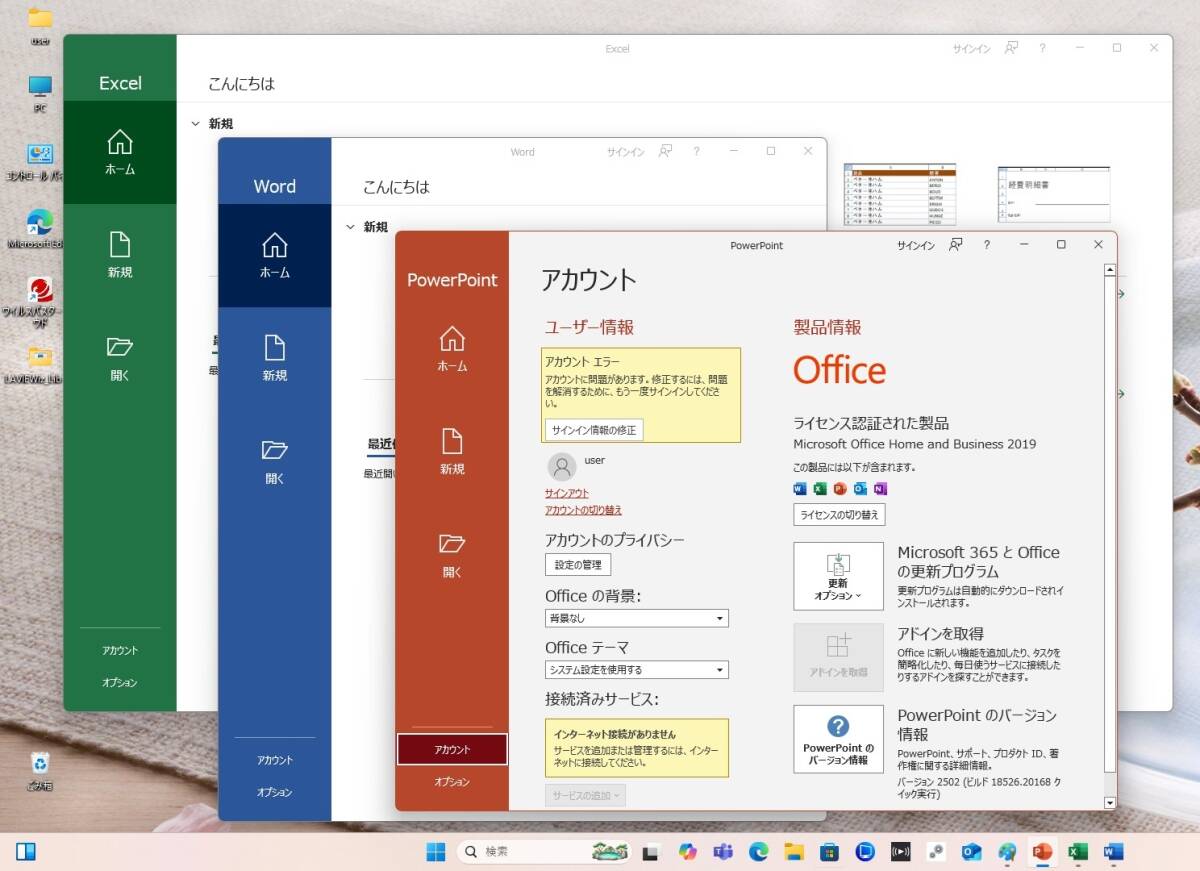
Task: Open Account in the Word sidebar
Action: point(274,760)
